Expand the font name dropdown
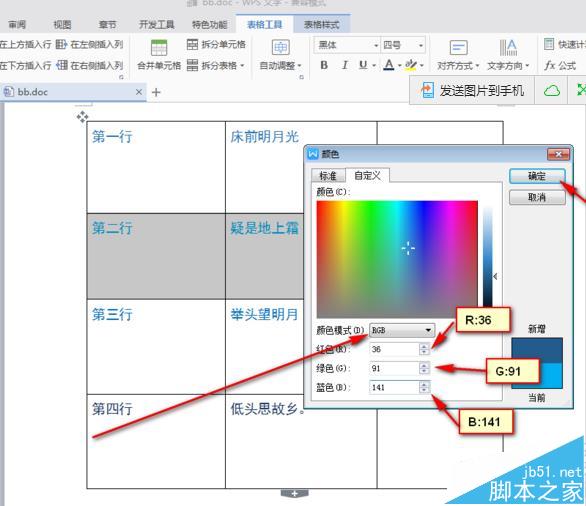The image size is (586, 506). pos(376,46)
